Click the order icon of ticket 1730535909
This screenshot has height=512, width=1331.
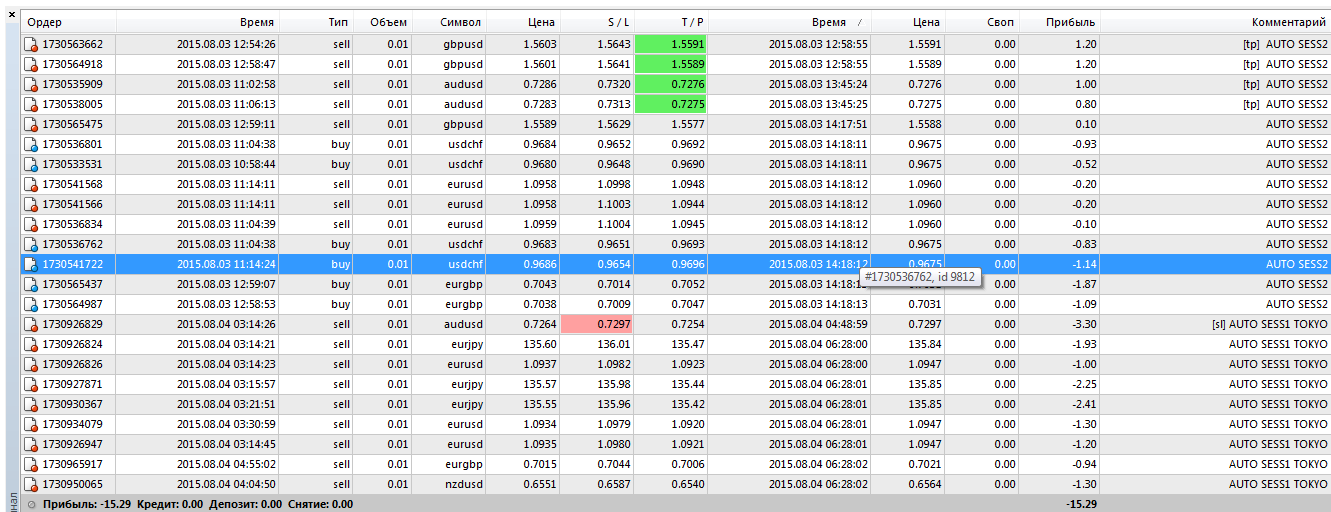tap(31, 84)
